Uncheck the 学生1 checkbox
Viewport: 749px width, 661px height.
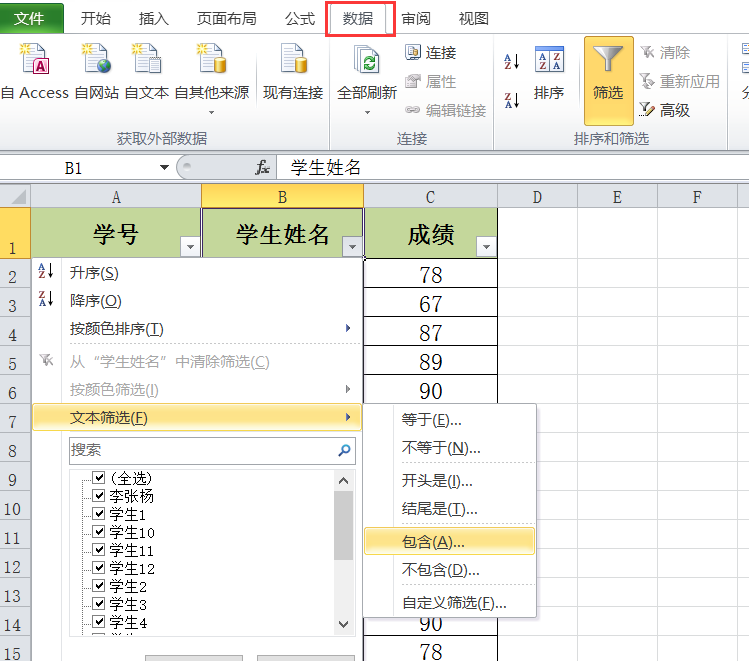pos(98,513)
